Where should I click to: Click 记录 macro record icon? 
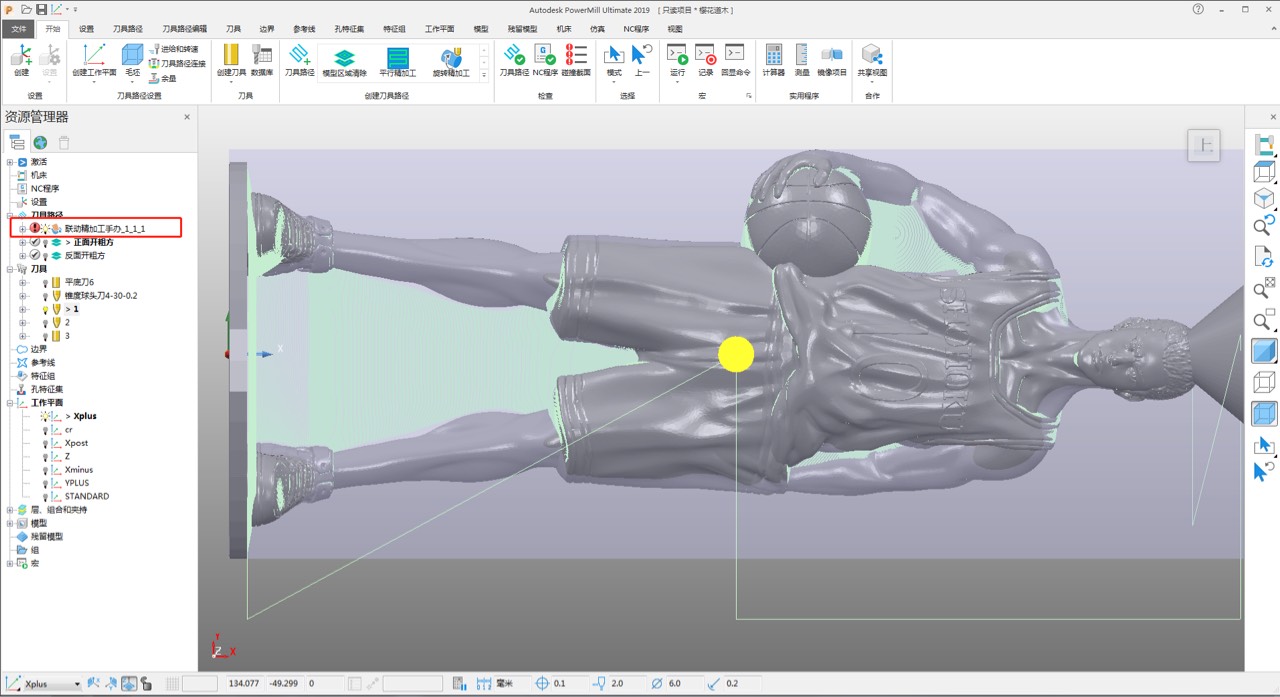(705, 56)
